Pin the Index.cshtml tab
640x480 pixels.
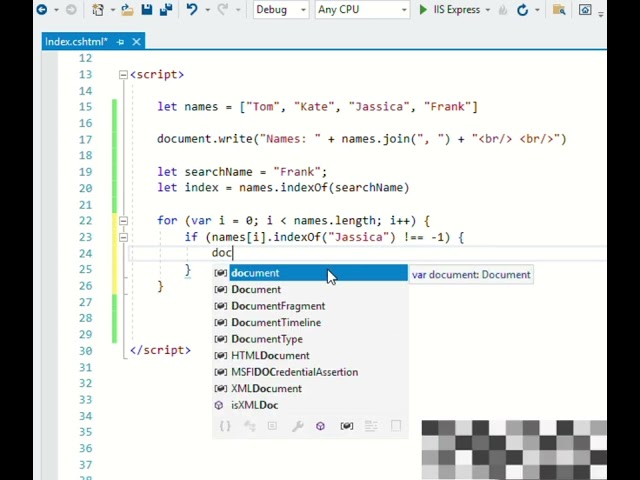coord(120,42)
